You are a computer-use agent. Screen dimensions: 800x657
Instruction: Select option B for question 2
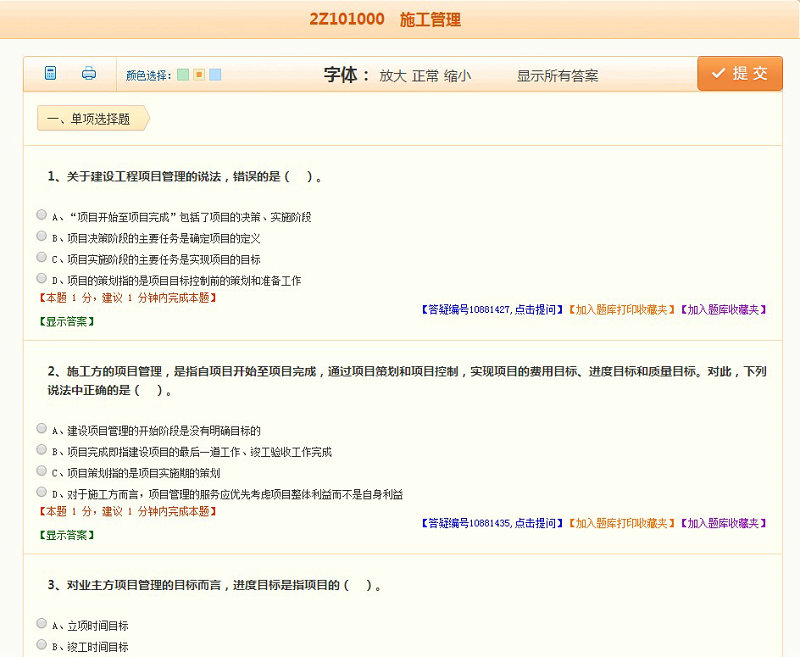point(41,450)
